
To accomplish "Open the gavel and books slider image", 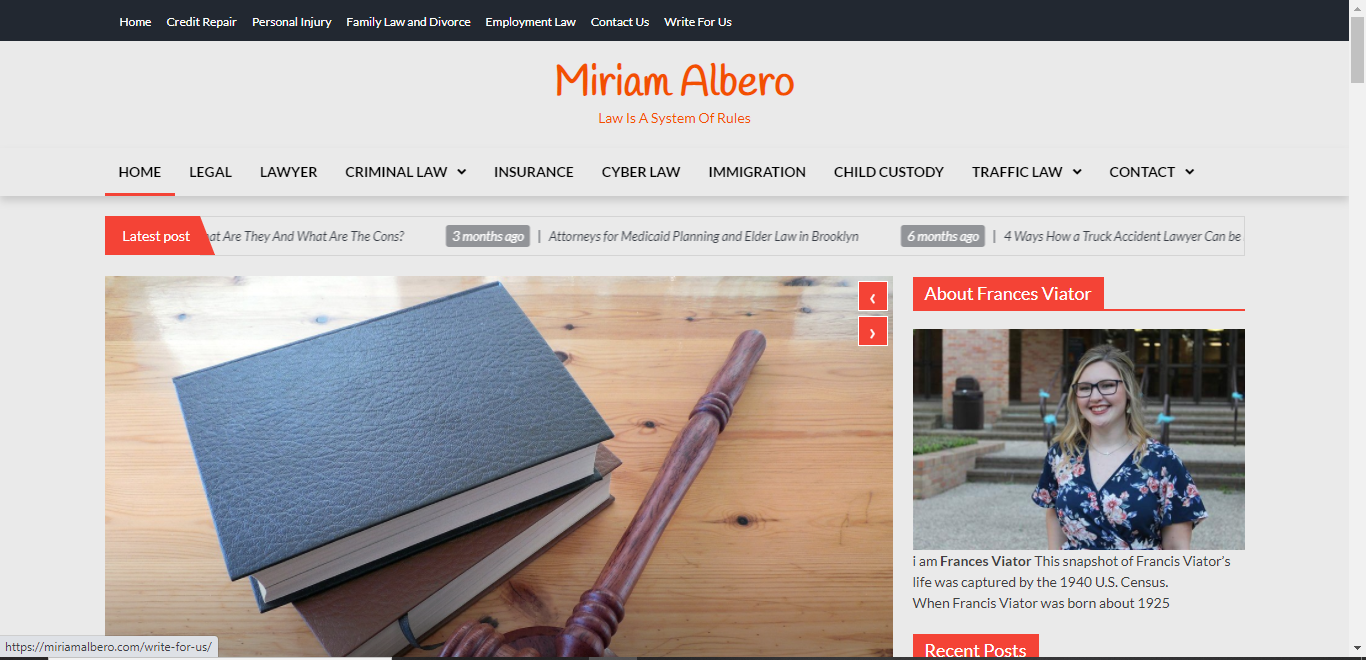I will point(499,466).
